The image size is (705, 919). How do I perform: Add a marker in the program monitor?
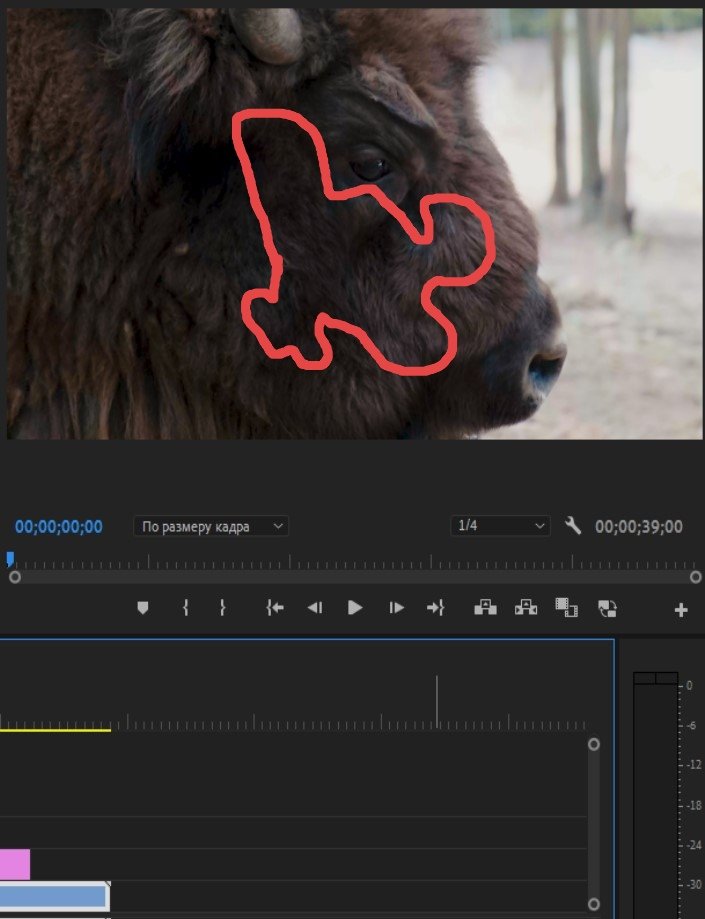pyautogui.click(x=143, y=607)
